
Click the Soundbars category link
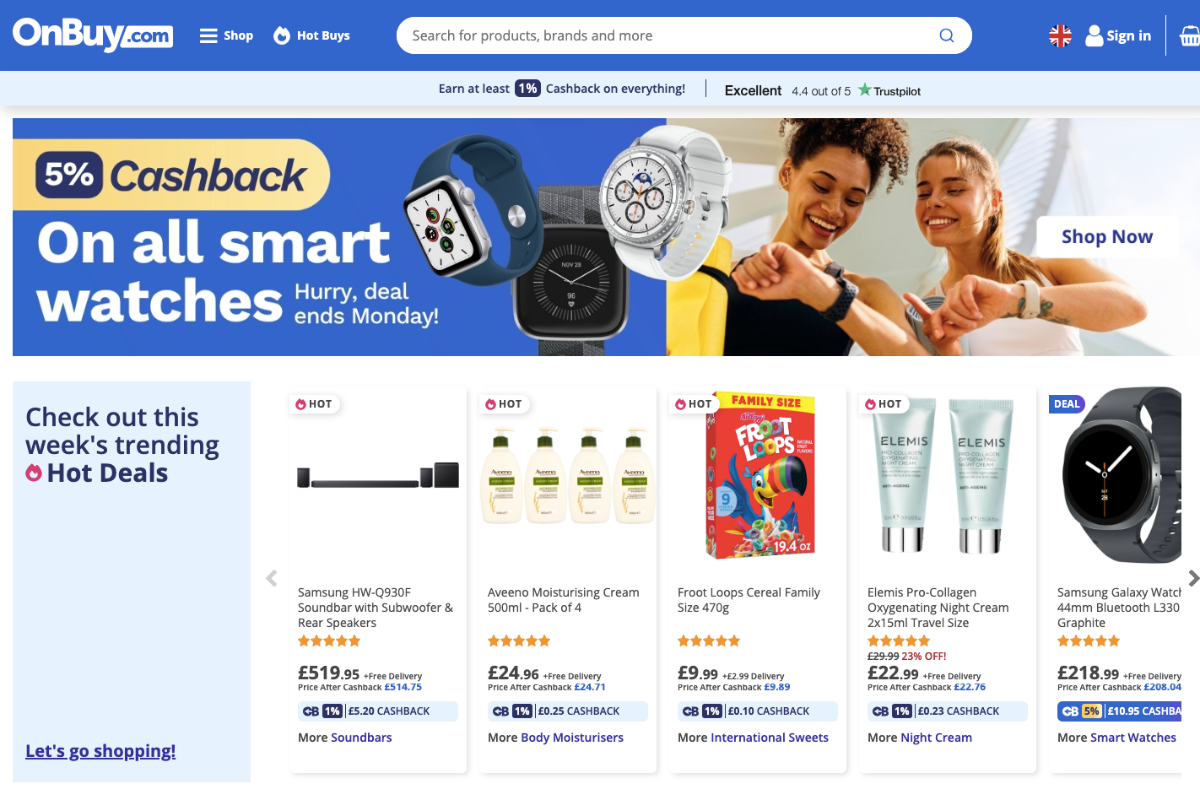(361, 738)
